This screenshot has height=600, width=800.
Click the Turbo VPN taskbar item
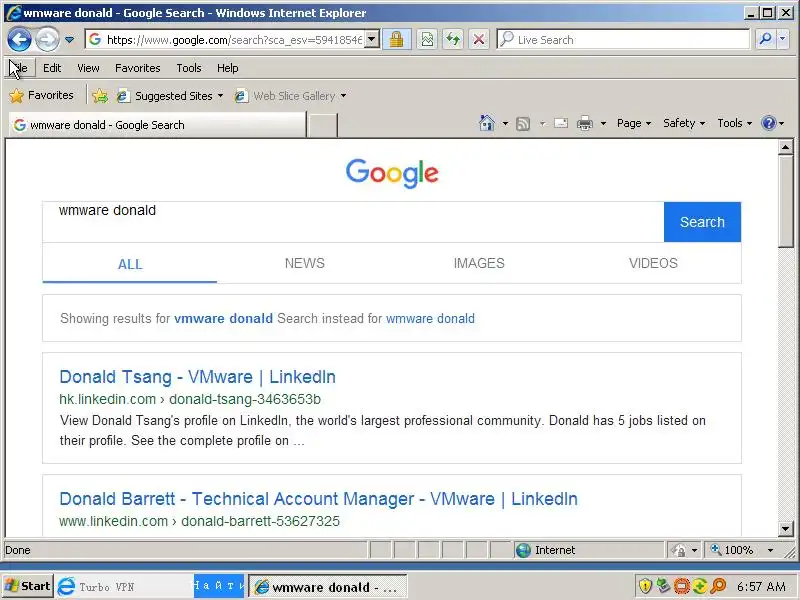124,586
